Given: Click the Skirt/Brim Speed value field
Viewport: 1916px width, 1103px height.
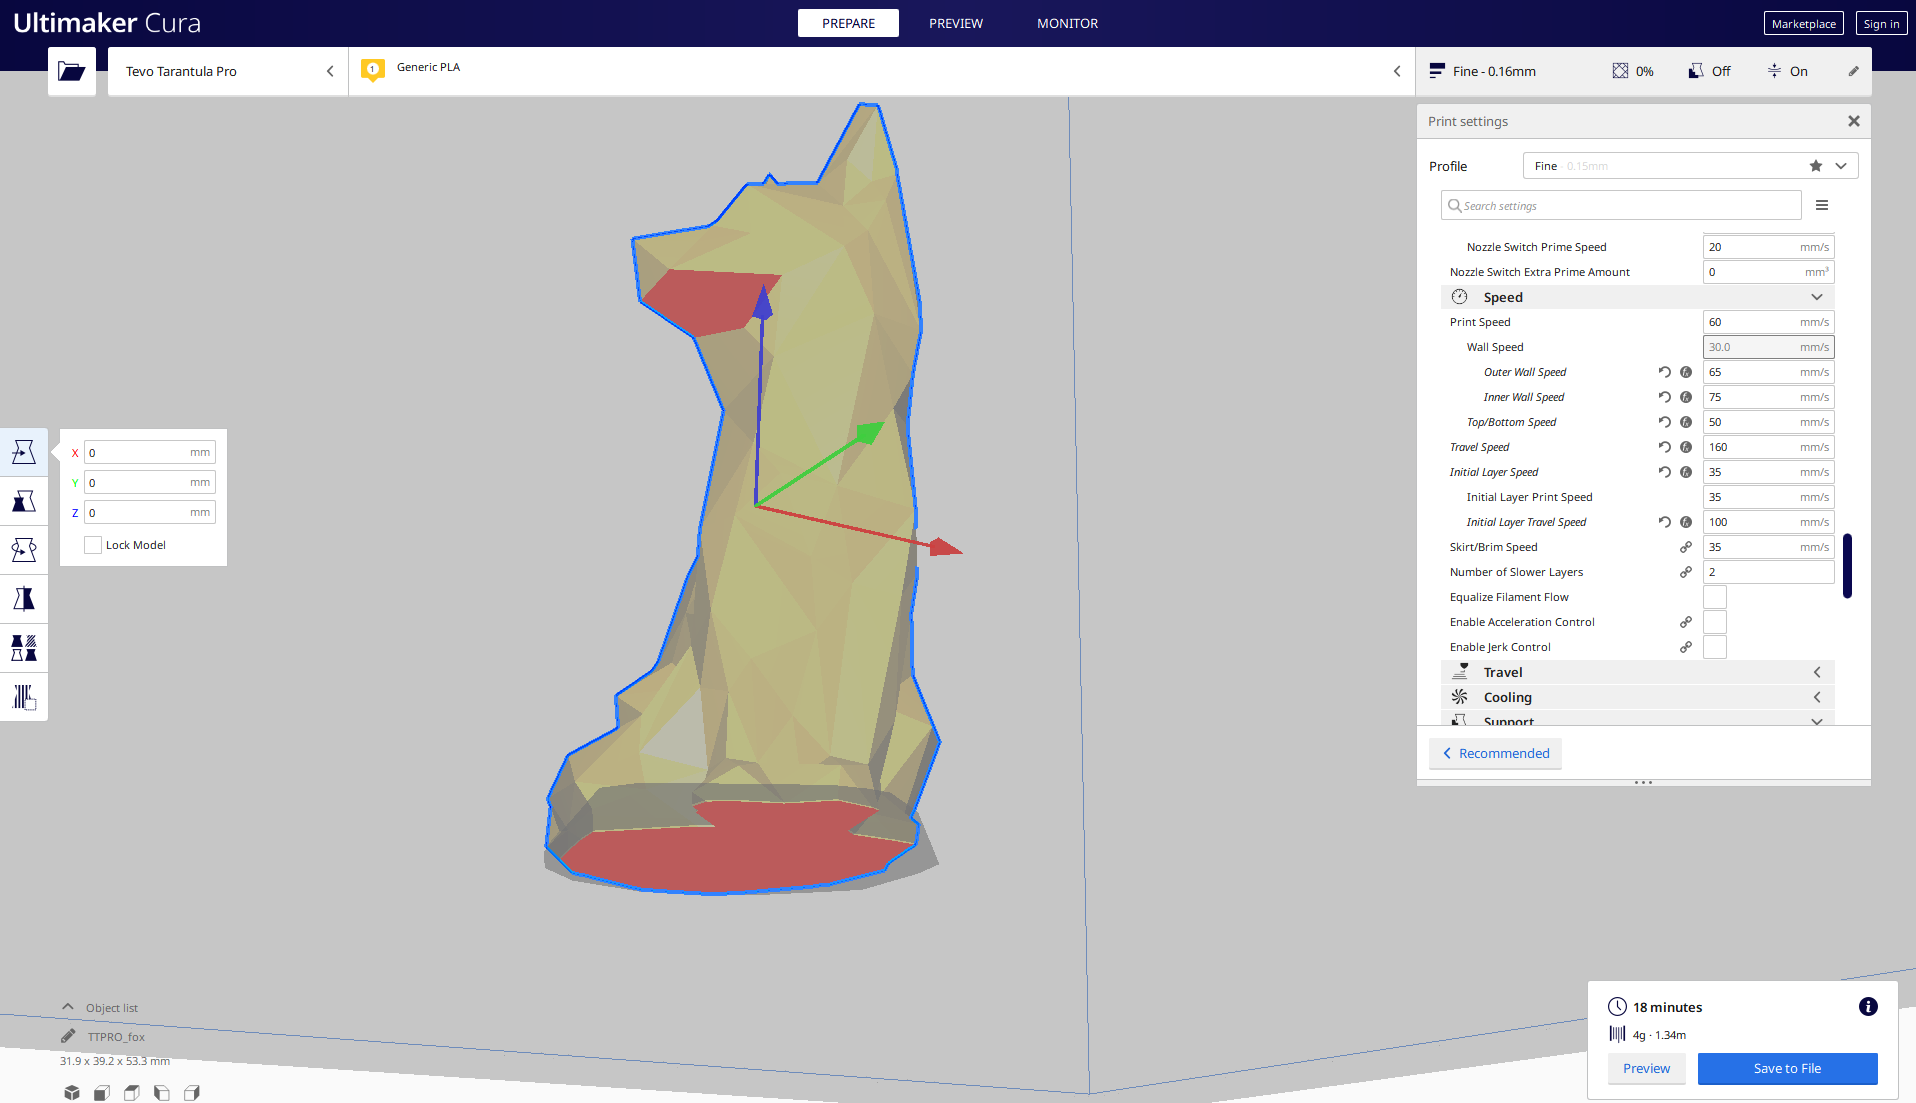Looking at the screenshot, I should (1769, 547).
